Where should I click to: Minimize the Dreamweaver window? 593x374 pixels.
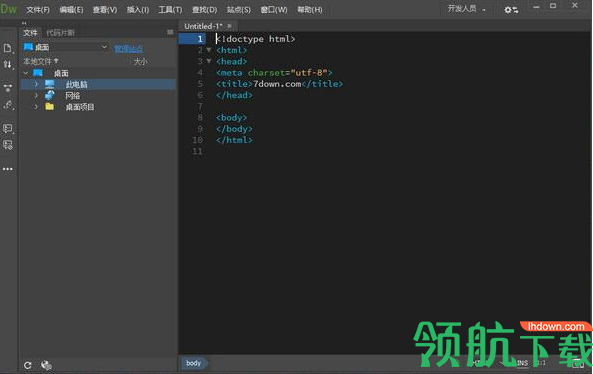click(536, 6)
